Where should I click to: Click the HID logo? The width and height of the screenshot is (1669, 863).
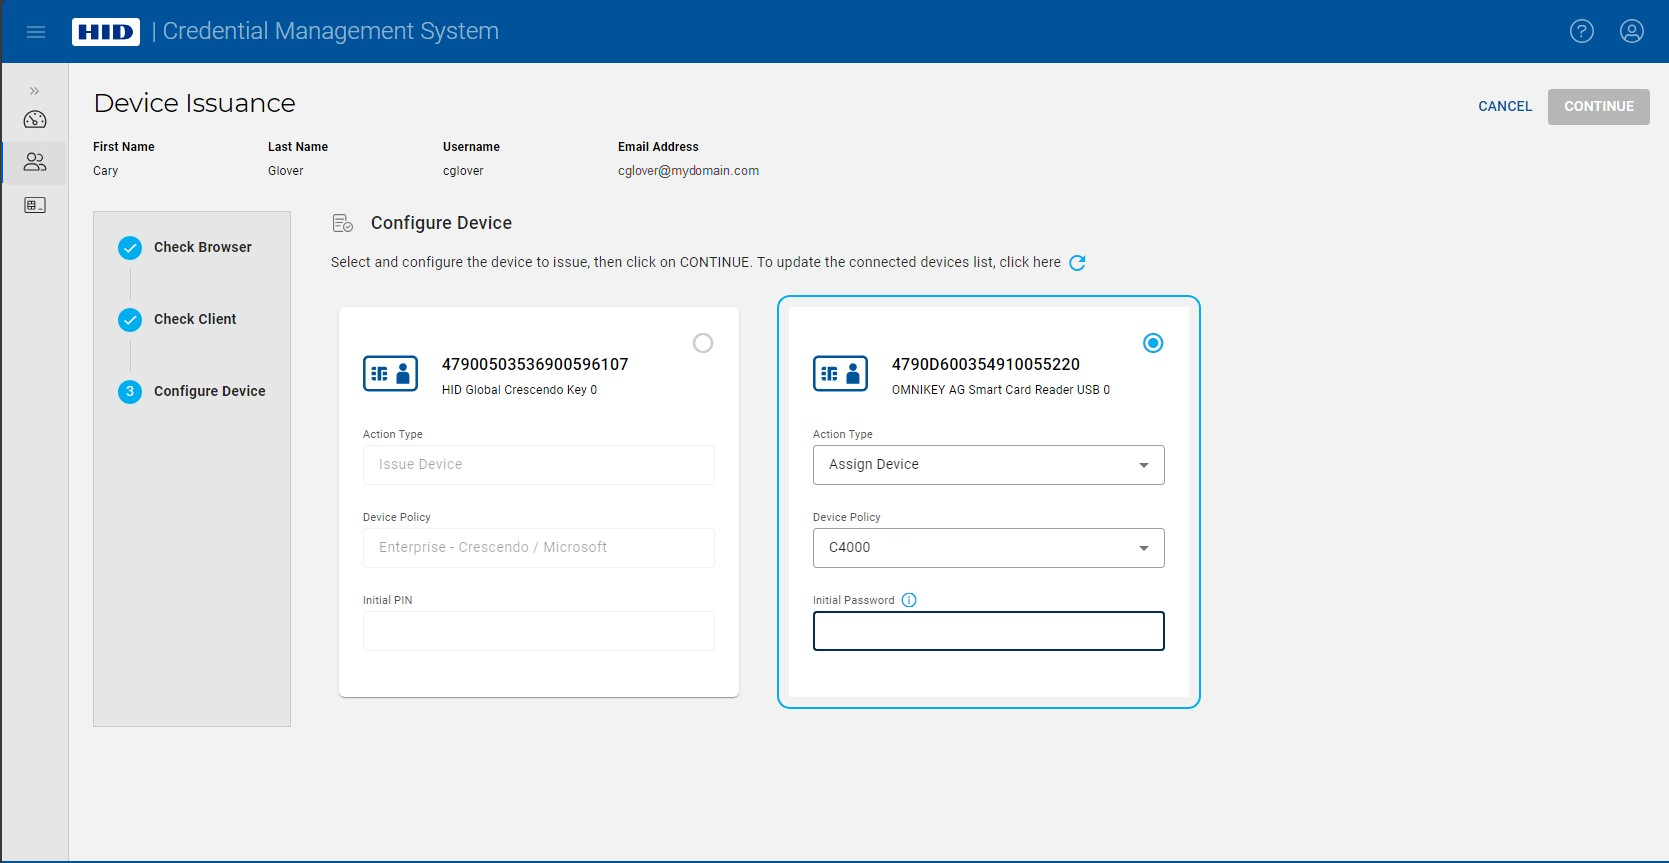click(x=105, y=32)
